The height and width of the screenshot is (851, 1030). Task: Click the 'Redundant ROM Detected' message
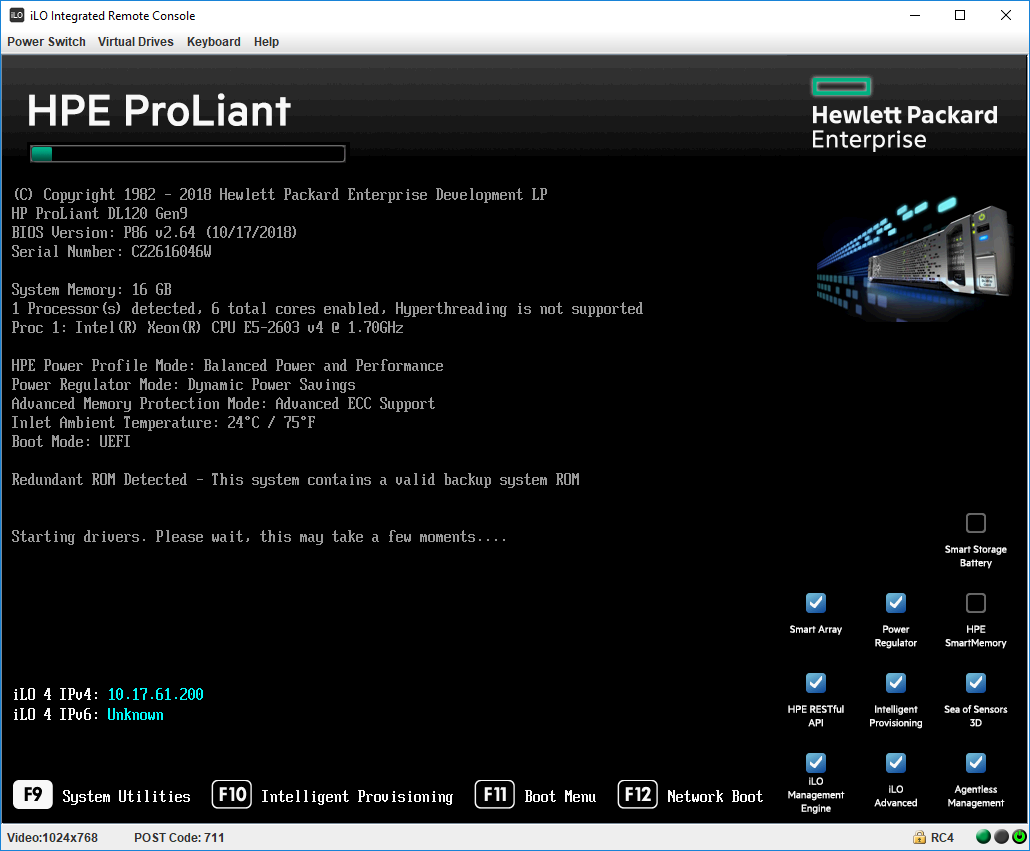click(x=296, y=480)
